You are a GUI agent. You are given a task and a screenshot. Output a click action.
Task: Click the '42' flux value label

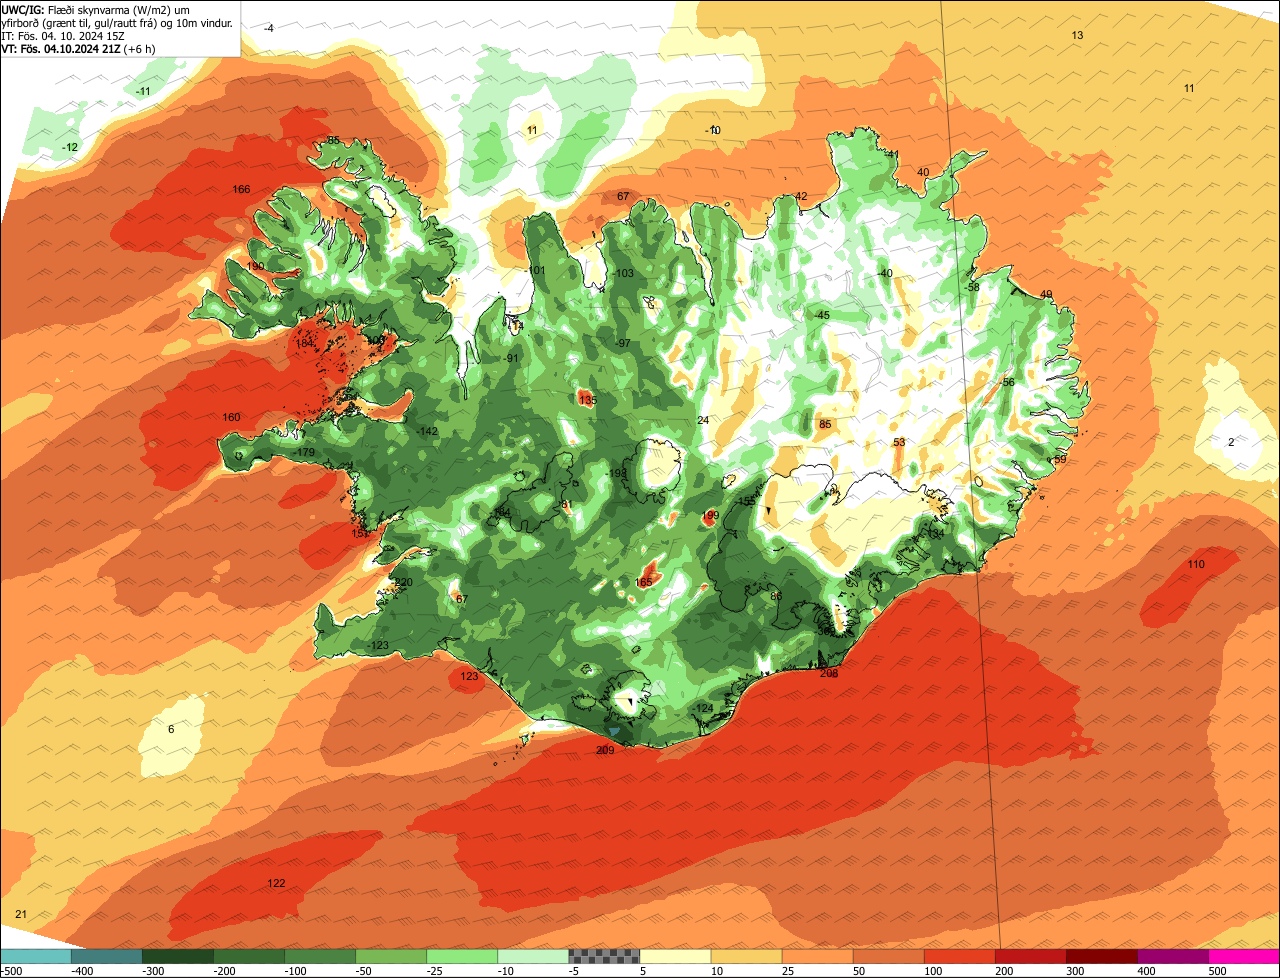(801, 197)
